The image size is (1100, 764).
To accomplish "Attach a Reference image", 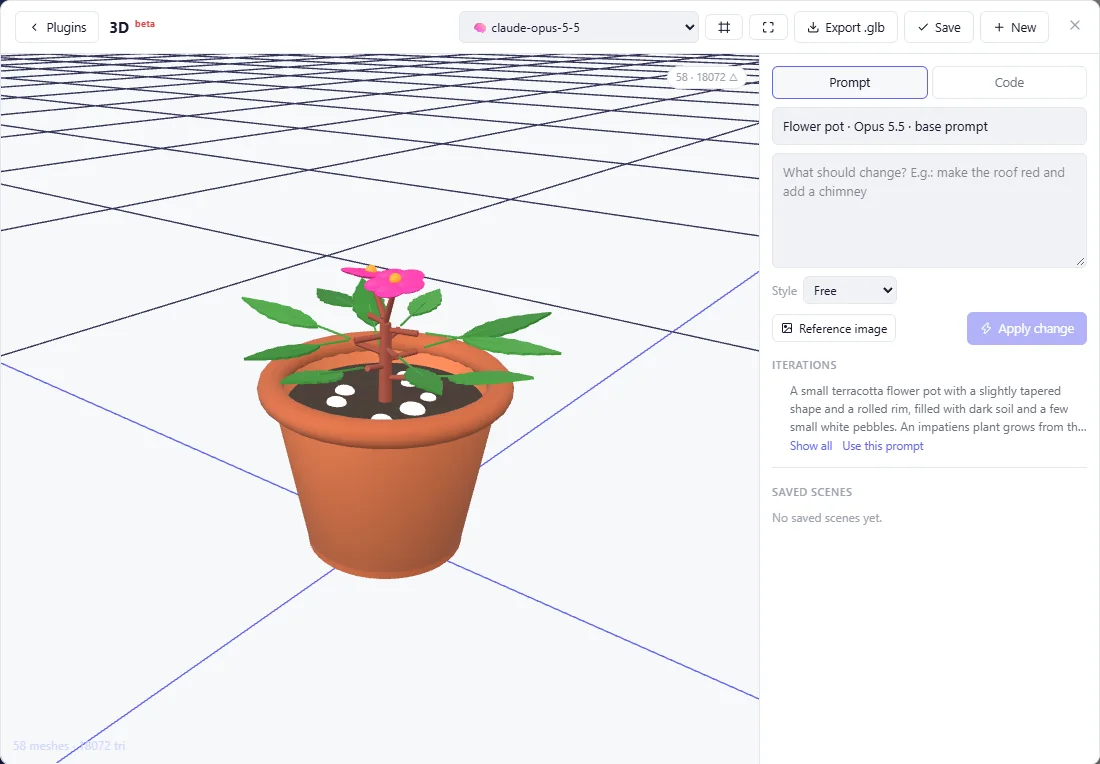I will pyautogui.click(x=833, y=328).
